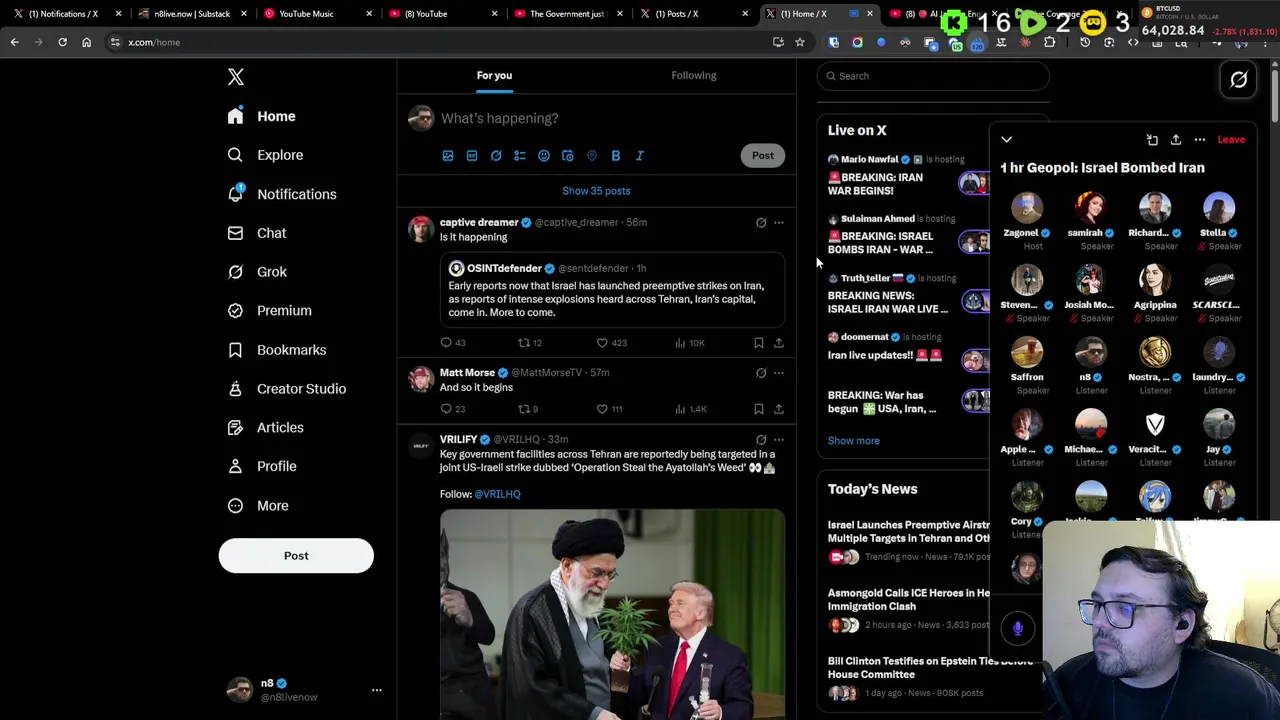Screen dimensions: 1280x720
Task: Open Khamenei and Trump image in VRILIFY post
Action: [x=612, y=614]
